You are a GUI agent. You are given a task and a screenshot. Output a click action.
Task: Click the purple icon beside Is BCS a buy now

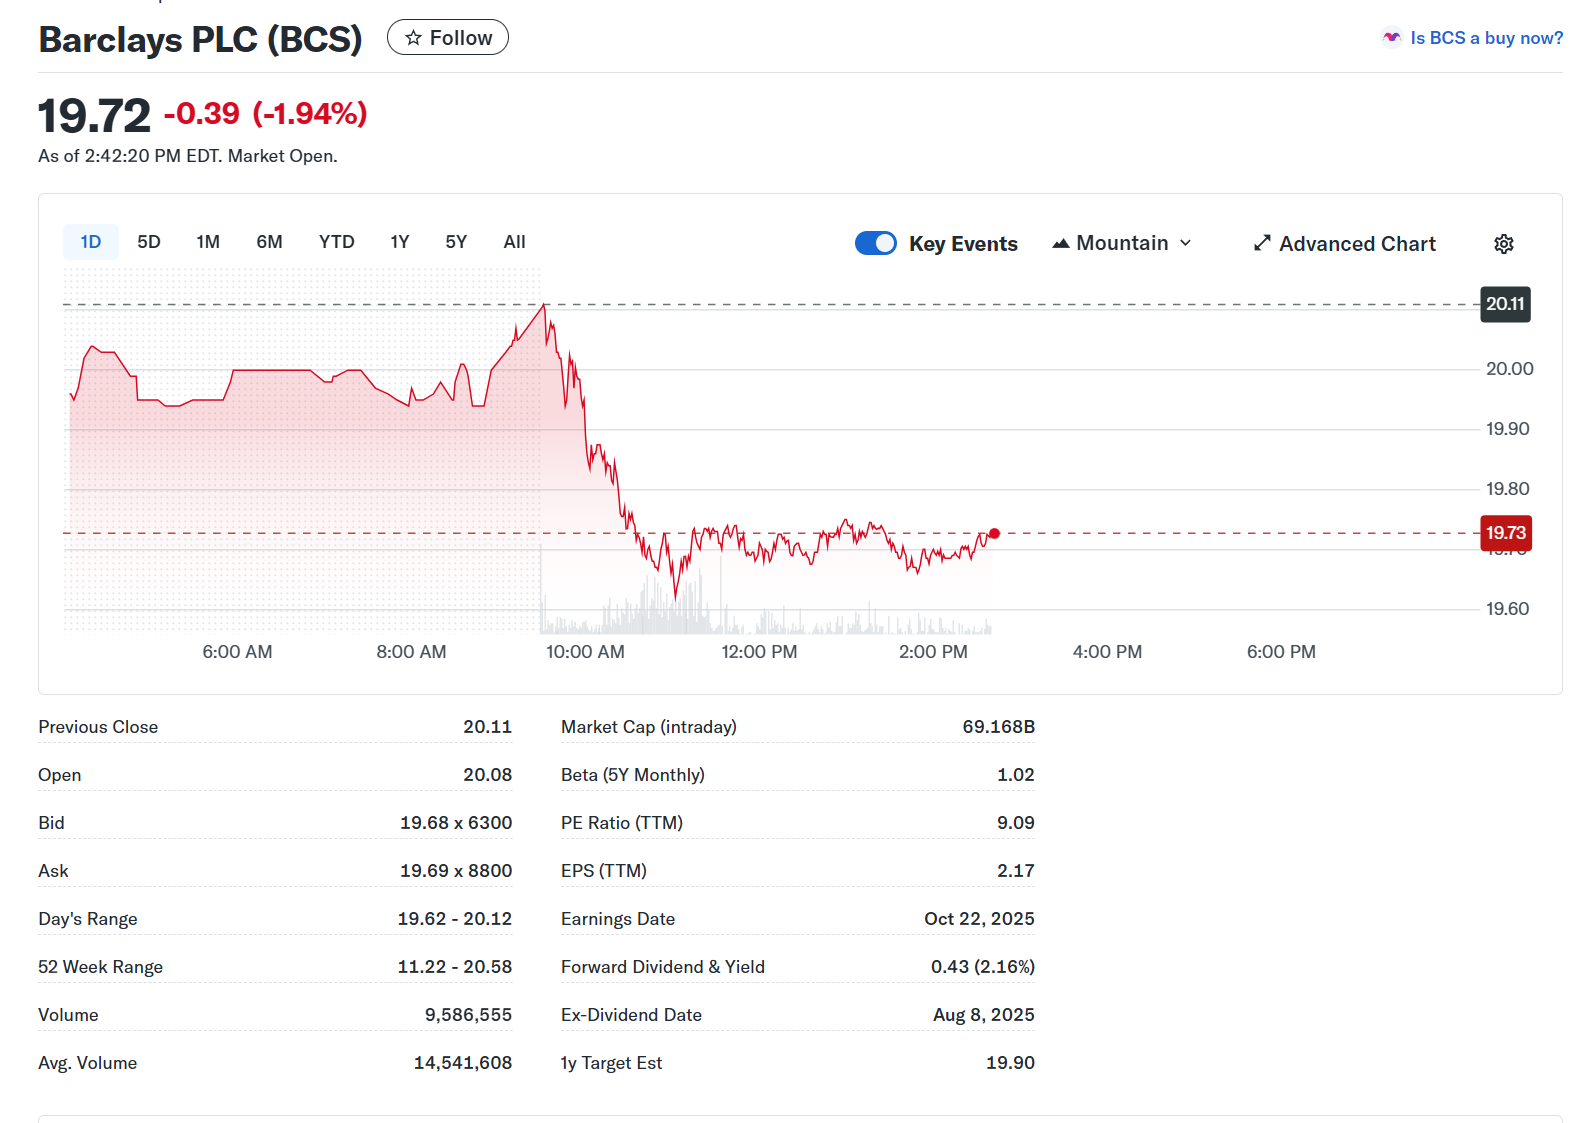(1391, 38)
